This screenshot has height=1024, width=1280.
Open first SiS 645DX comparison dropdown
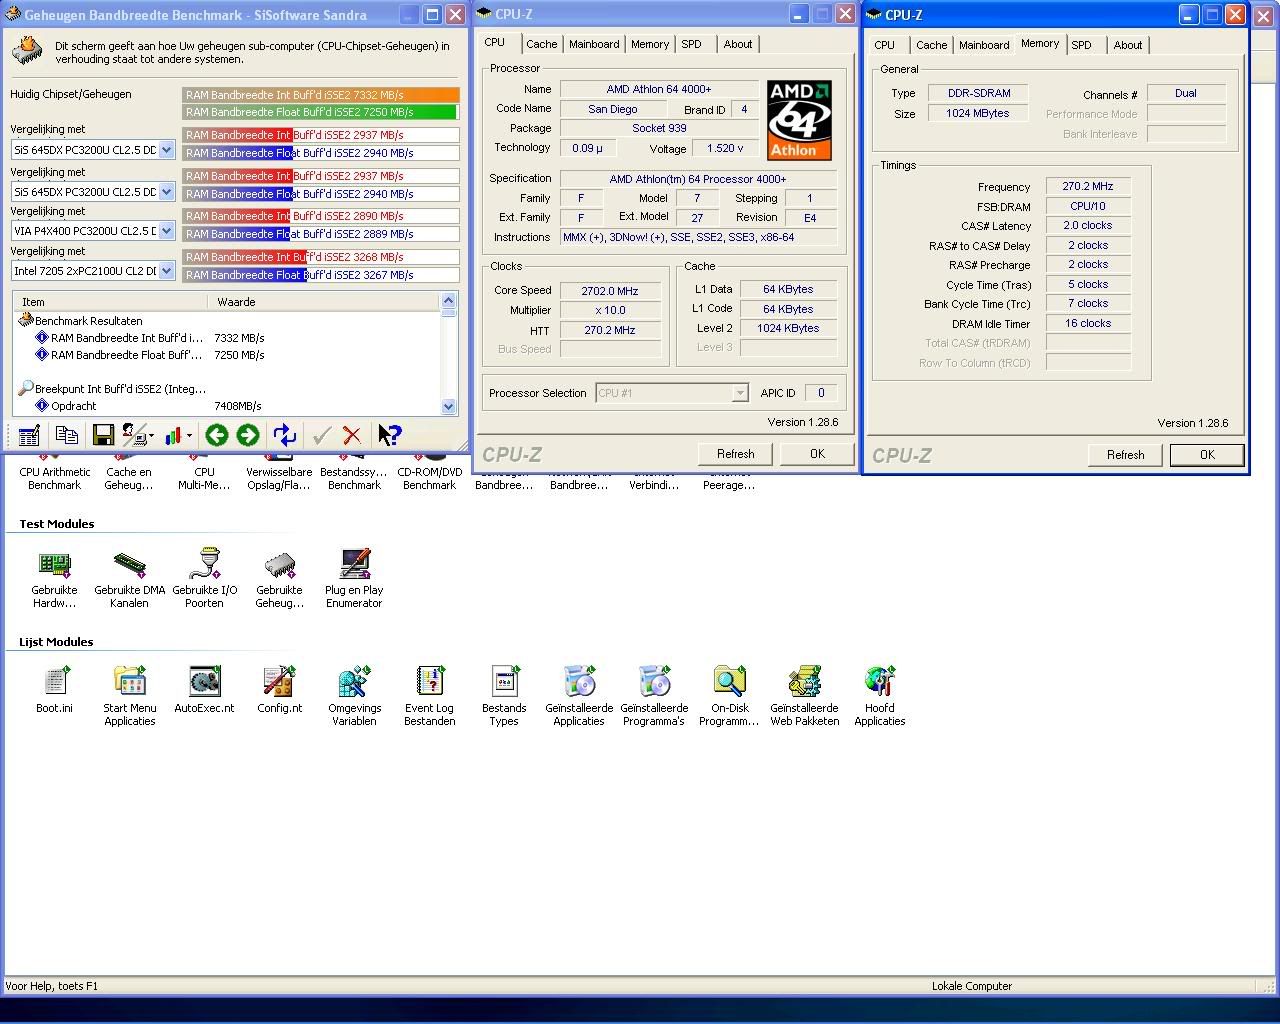166,150
